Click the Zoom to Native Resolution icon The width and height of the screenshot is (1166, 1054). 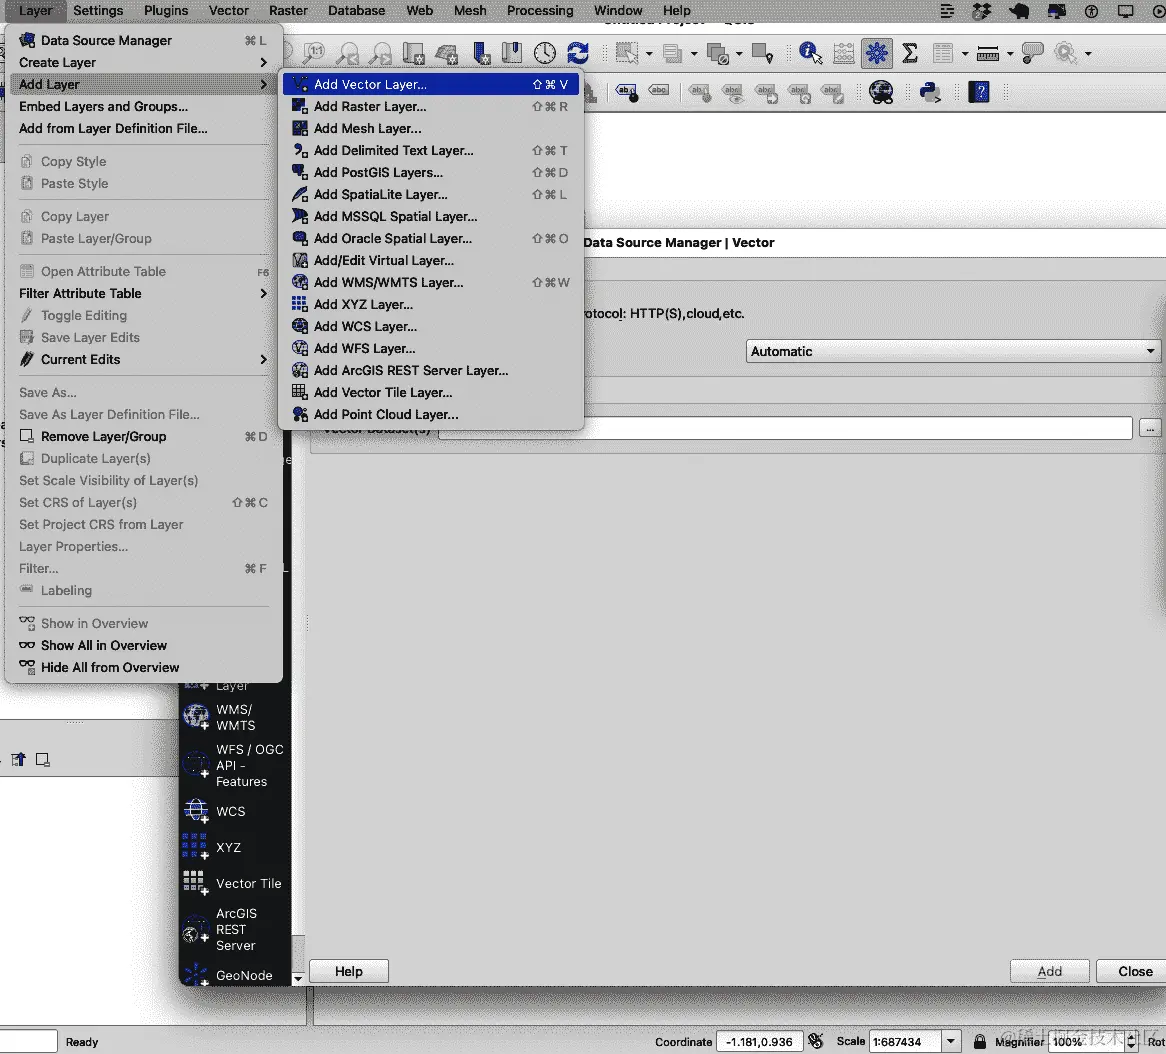click(314, 53)
